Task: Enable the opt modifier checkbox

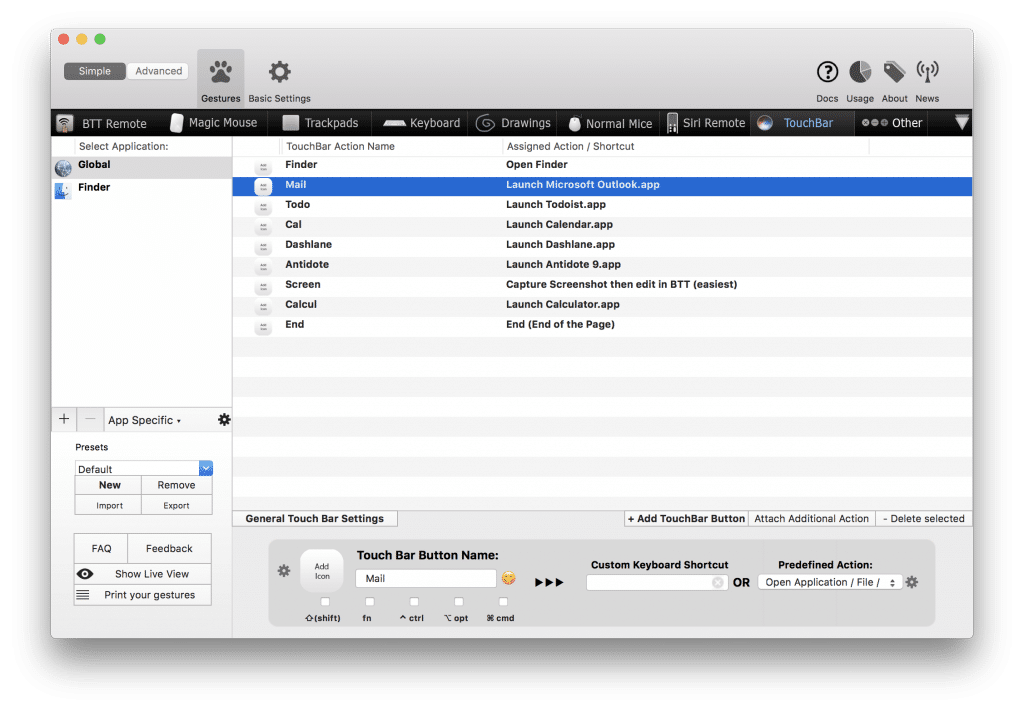Action: click(458, 601)
